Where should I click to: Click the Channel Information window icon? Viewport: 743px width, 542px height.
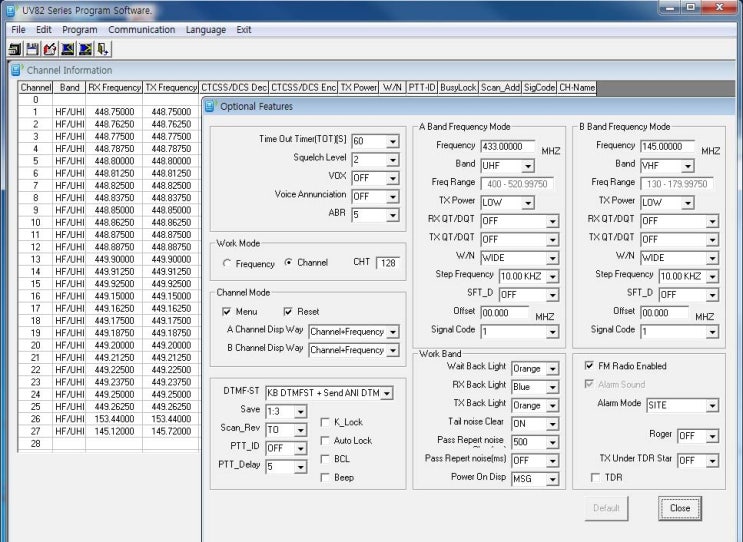click(x=16, y=70)
